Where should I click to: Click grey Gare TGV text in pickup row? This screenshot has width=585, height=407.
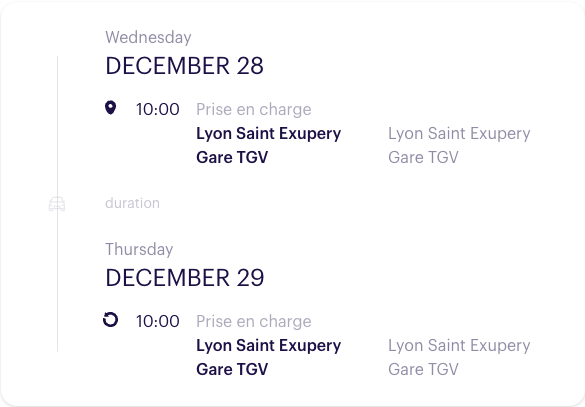point(423,157)
